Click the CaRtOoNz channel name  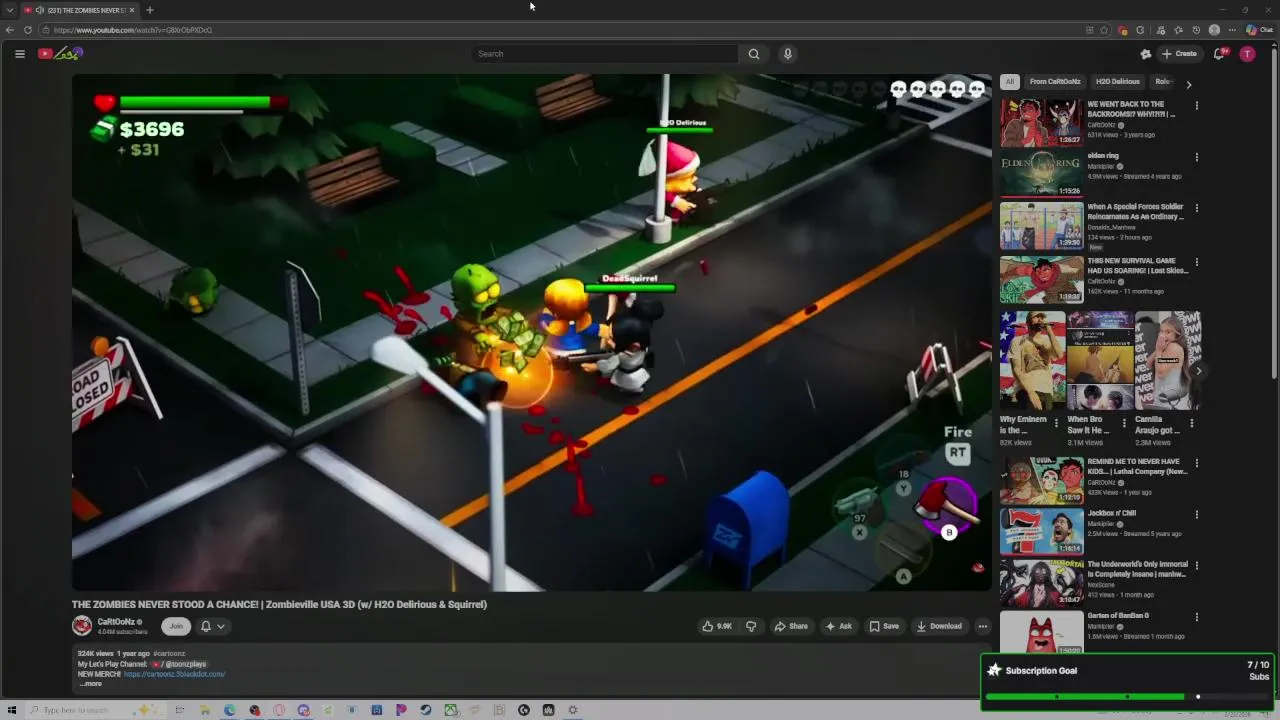116,622
